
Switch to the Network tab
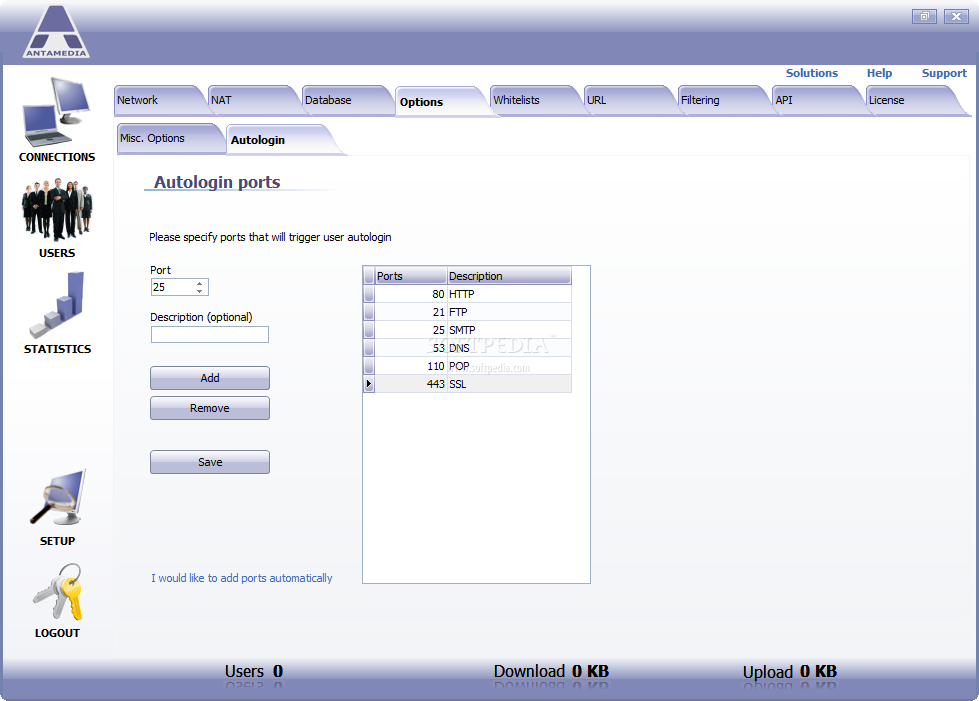159,100
